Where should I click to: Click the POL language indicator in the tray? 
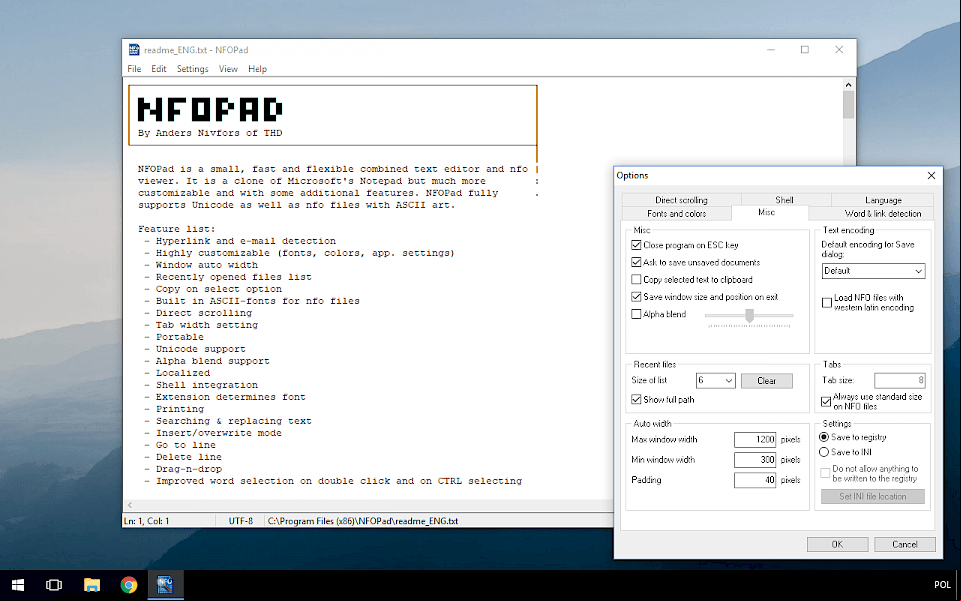coord(943,585)
